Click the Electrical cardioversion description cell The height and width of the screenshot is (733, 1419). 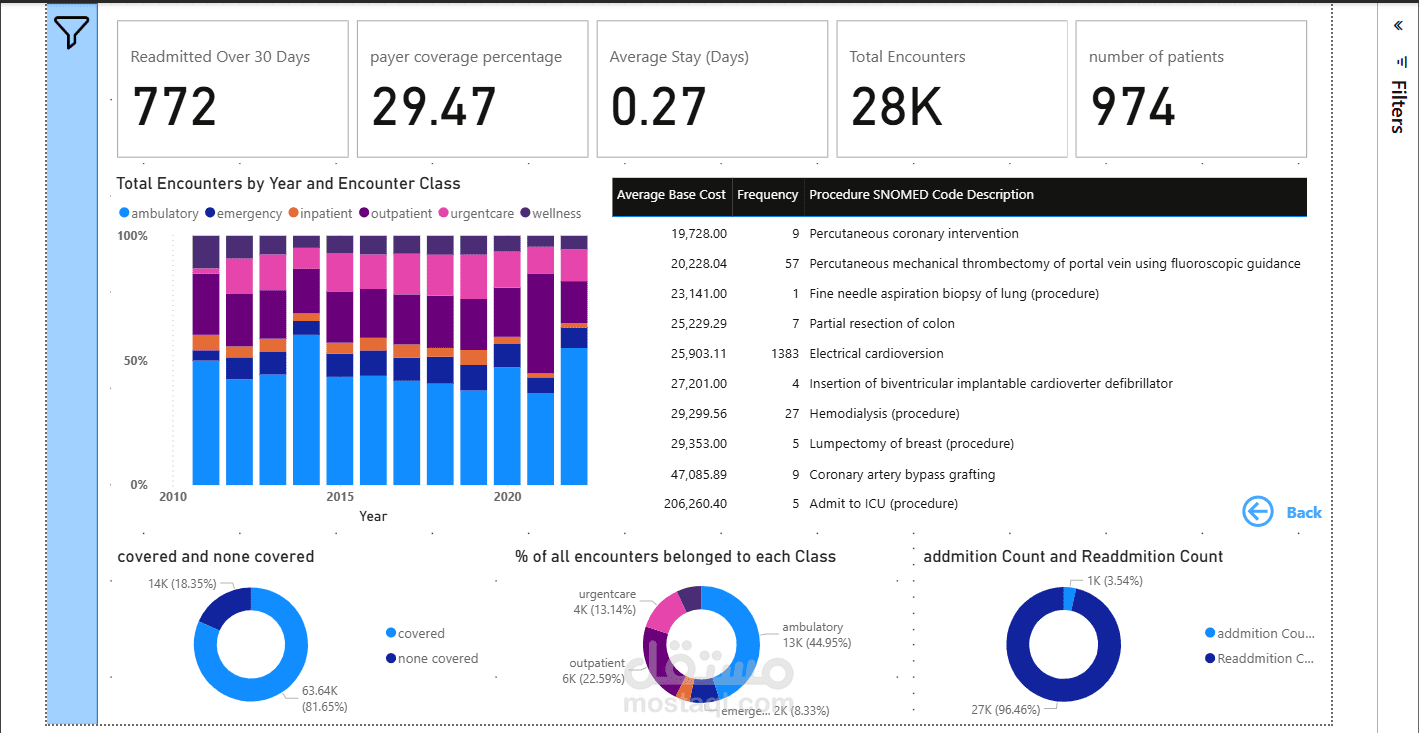[x=876, y=353]
